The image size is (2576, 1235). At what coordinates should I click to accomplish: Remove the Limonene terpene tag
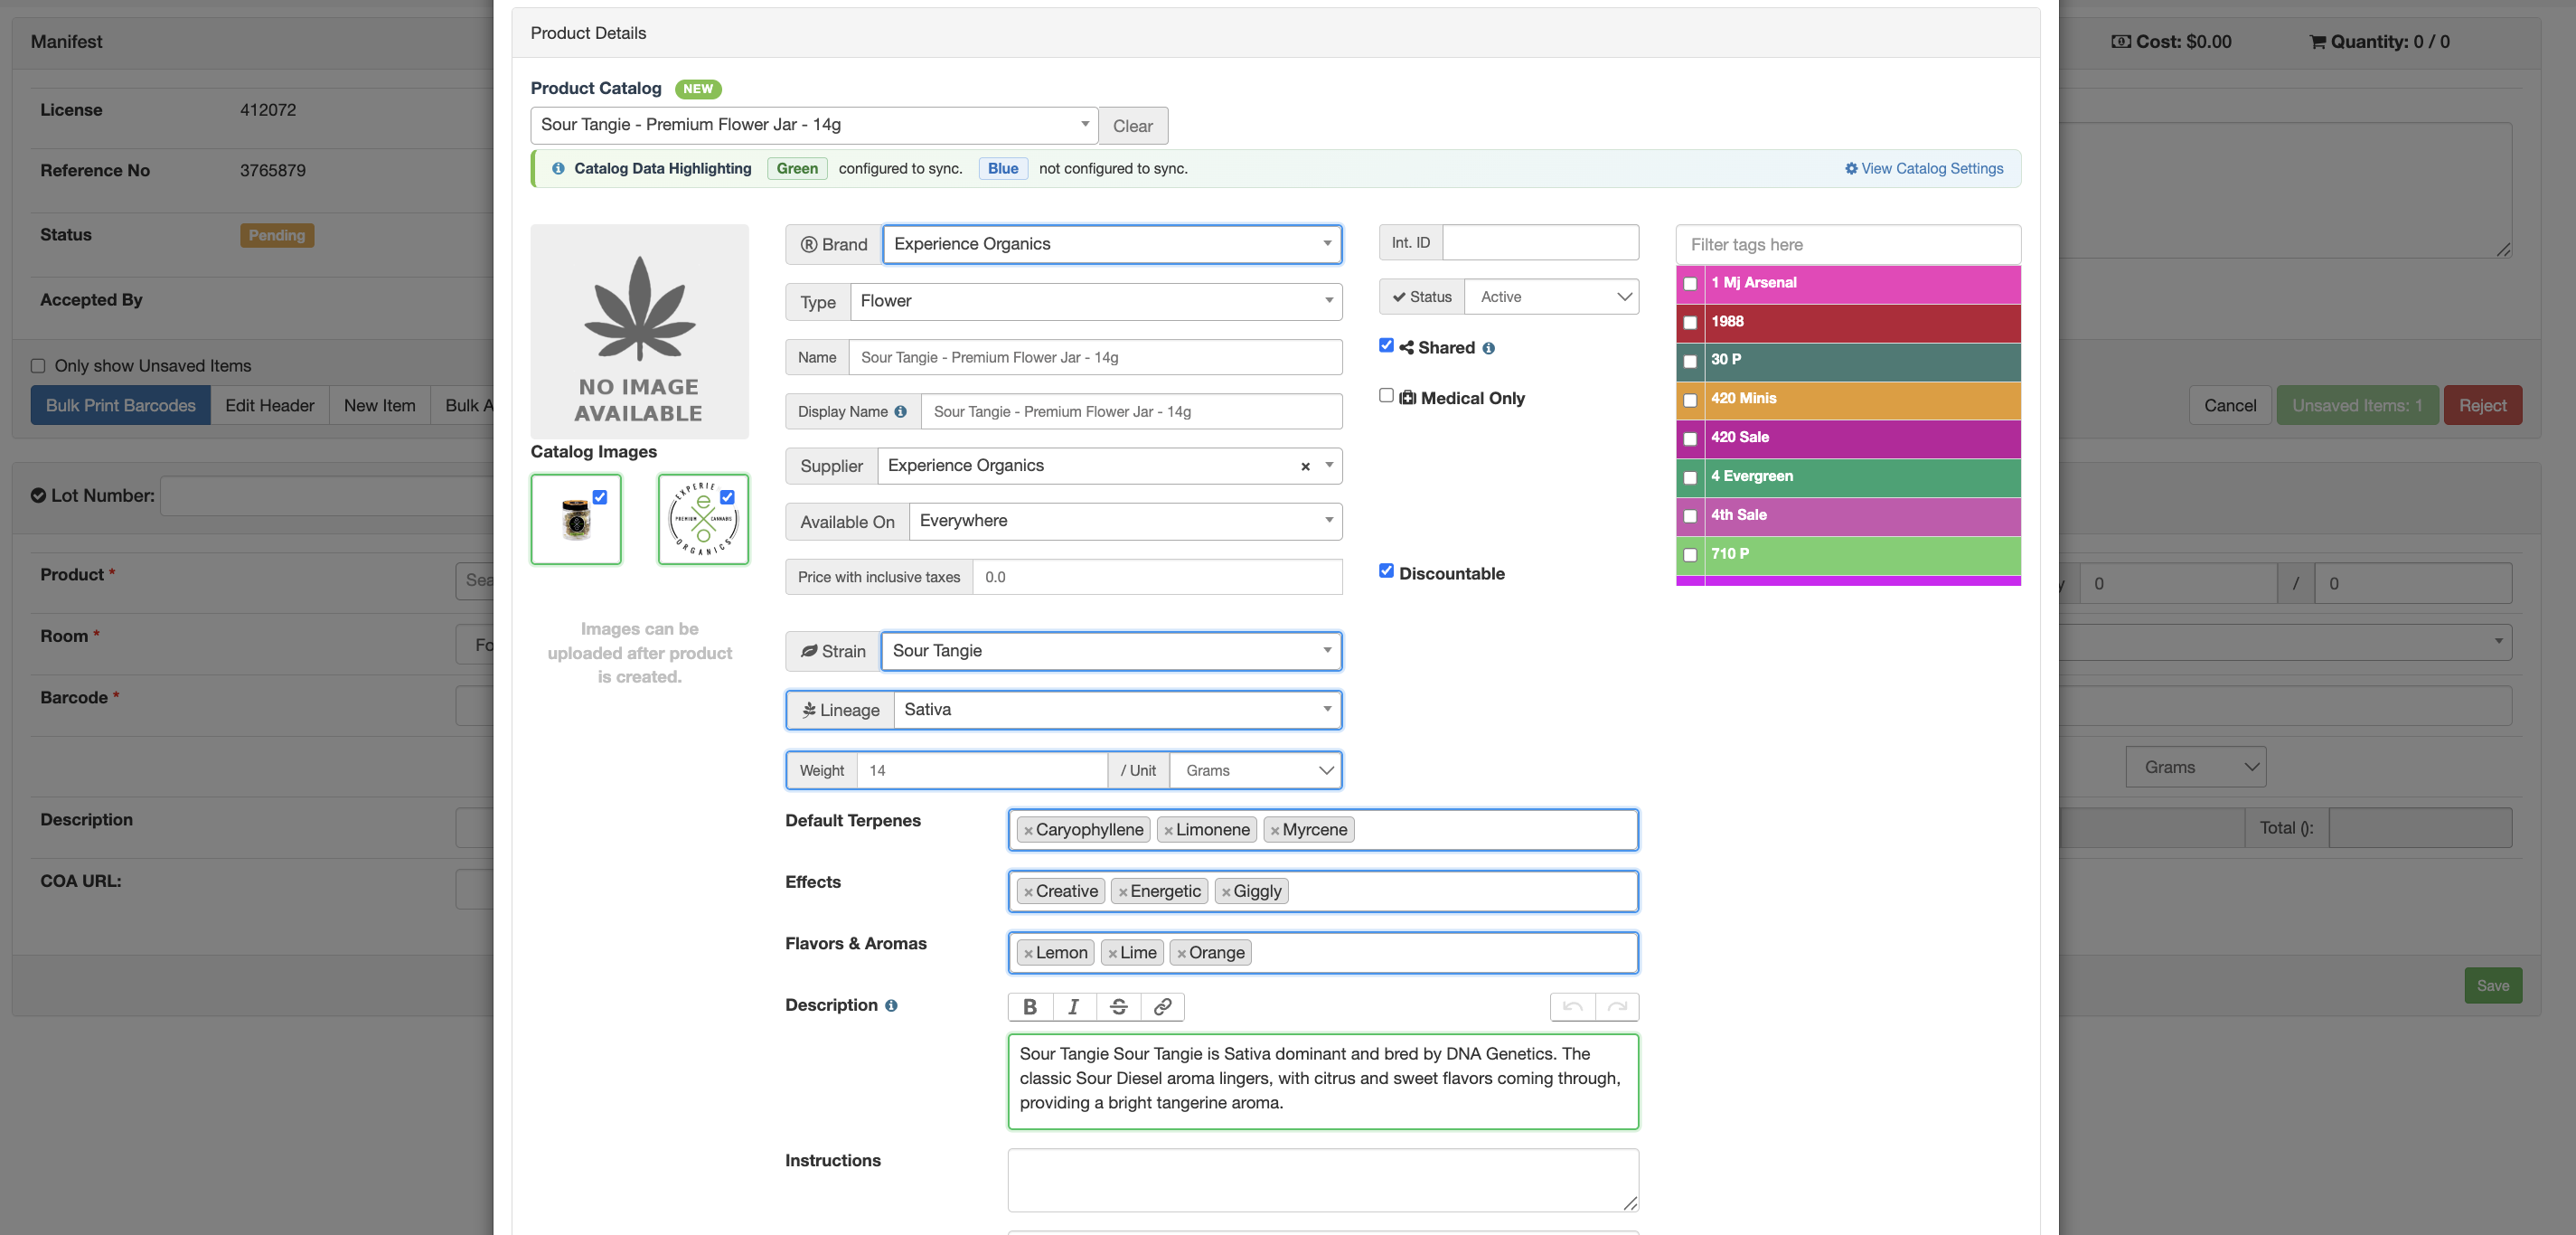[x=1168, y=830]
